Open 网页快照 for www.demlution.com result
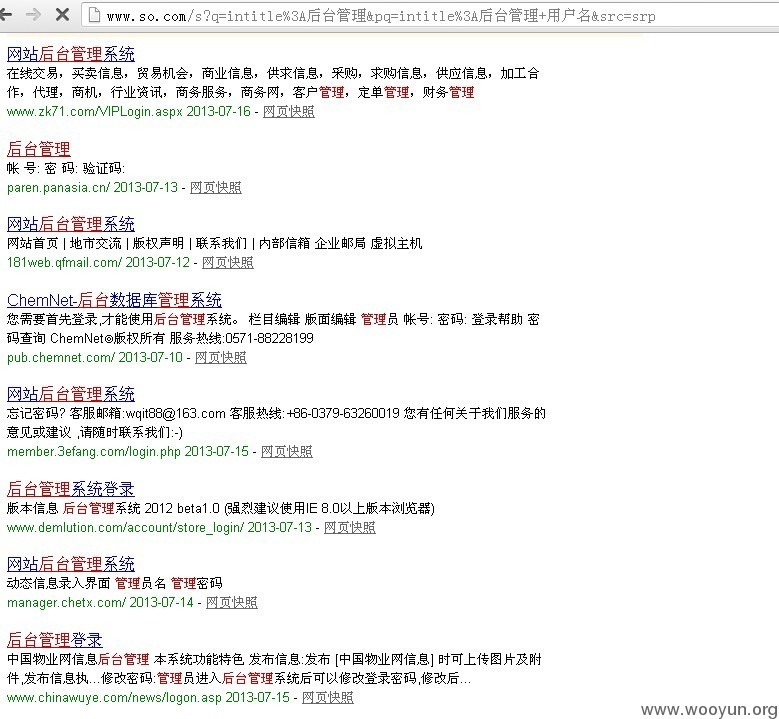The height and width of the screenshot is (719, 779). coord(350,527)
